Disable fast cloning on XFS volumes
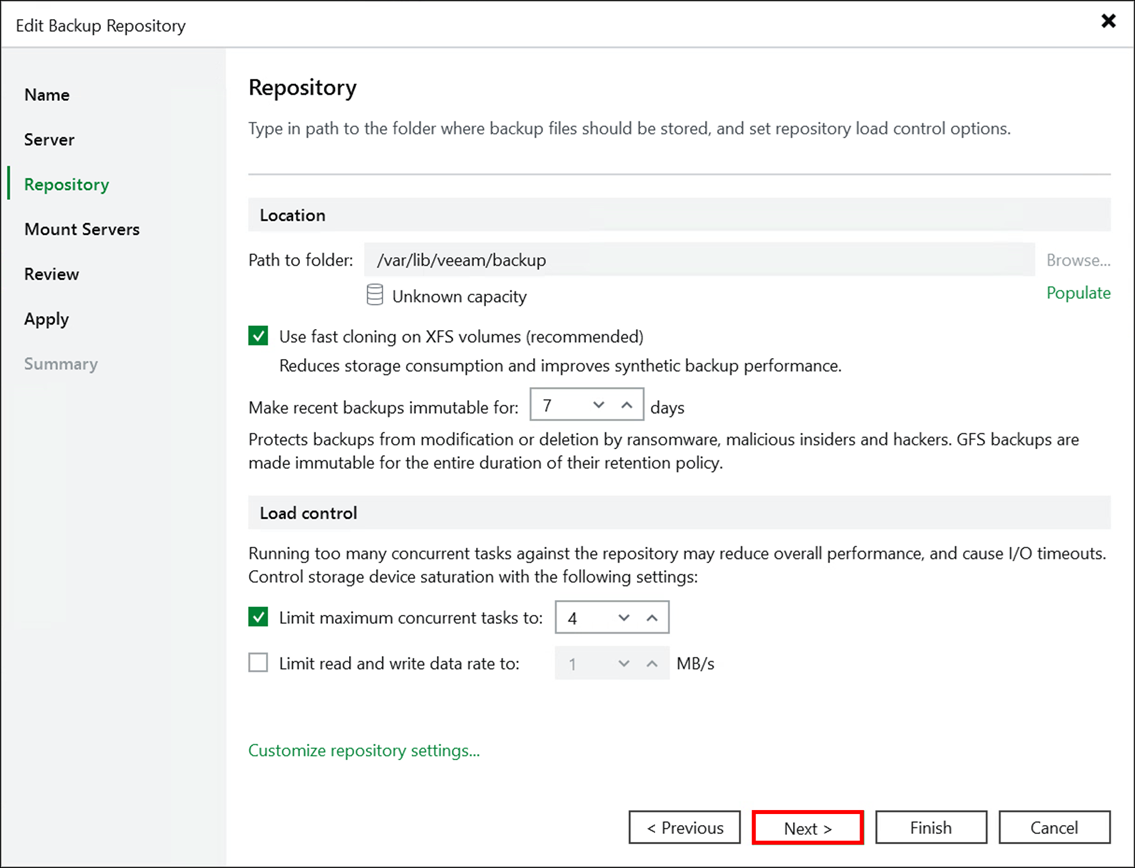1135x868 pixels. pos(257,336)
